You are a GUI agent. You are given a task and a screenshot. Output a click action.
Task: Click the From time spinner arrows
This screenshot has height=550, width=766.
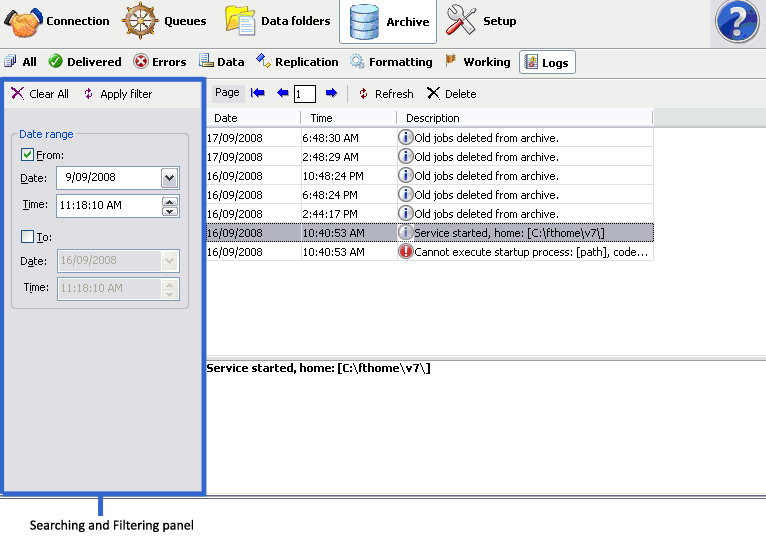pyautogui.click(x=169, y=206)
